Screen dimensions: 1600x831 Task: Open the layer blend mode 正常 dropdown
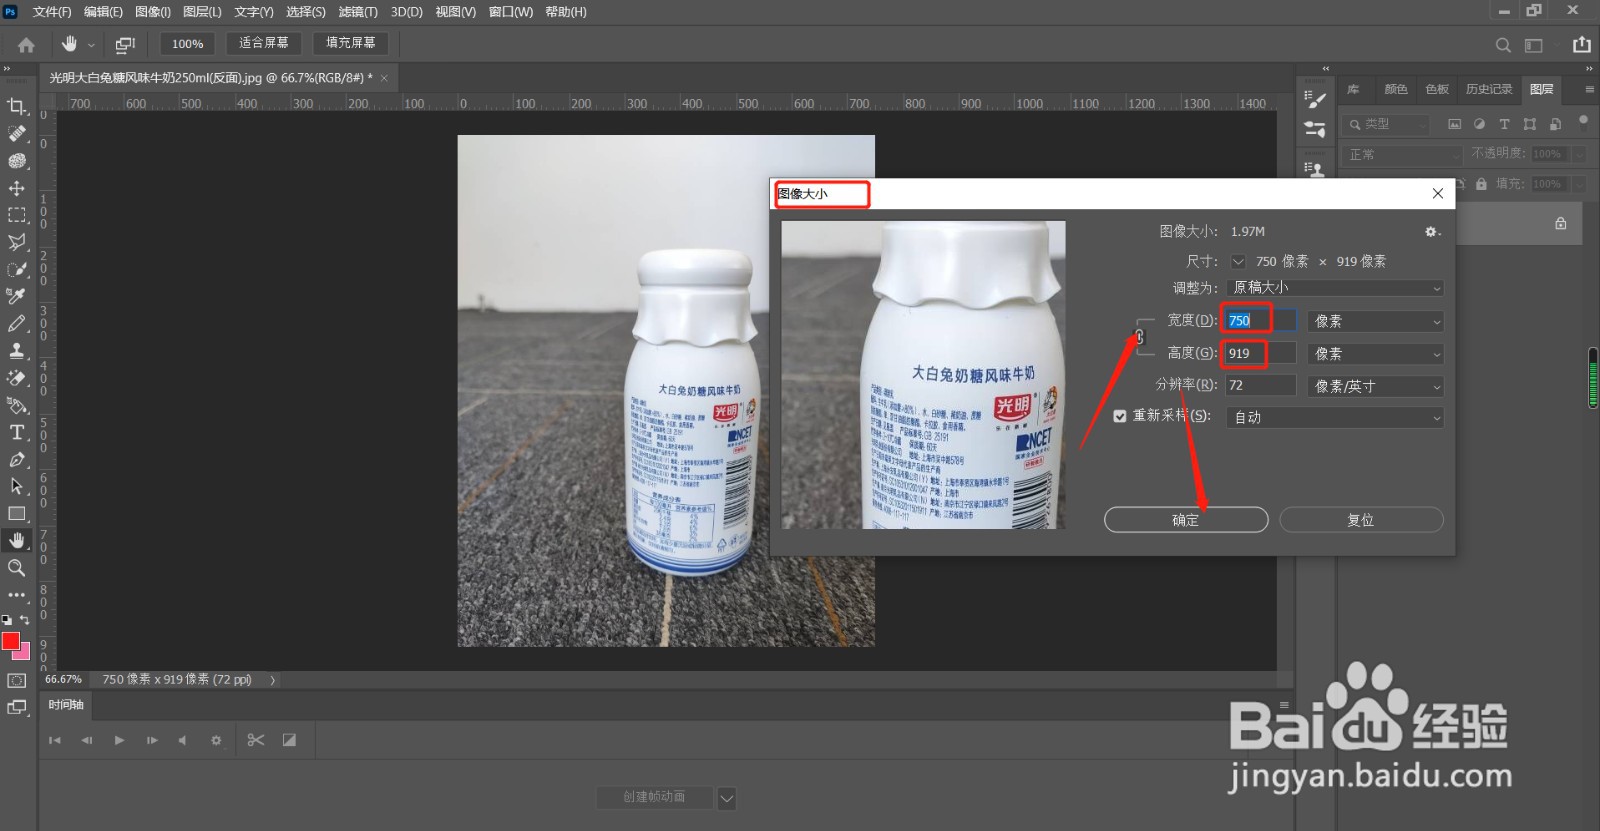click(1402, 155)
